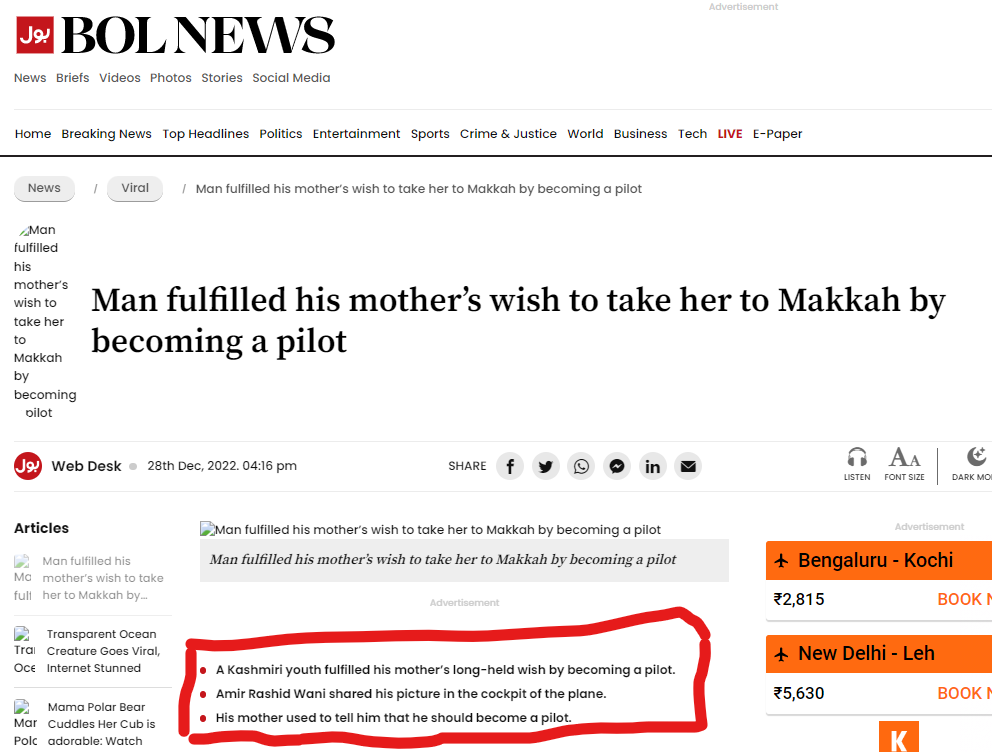Screen dimensions: 992x752
Task: Open Transparent Ocean Creature article link
Action: tap(103, 651)
